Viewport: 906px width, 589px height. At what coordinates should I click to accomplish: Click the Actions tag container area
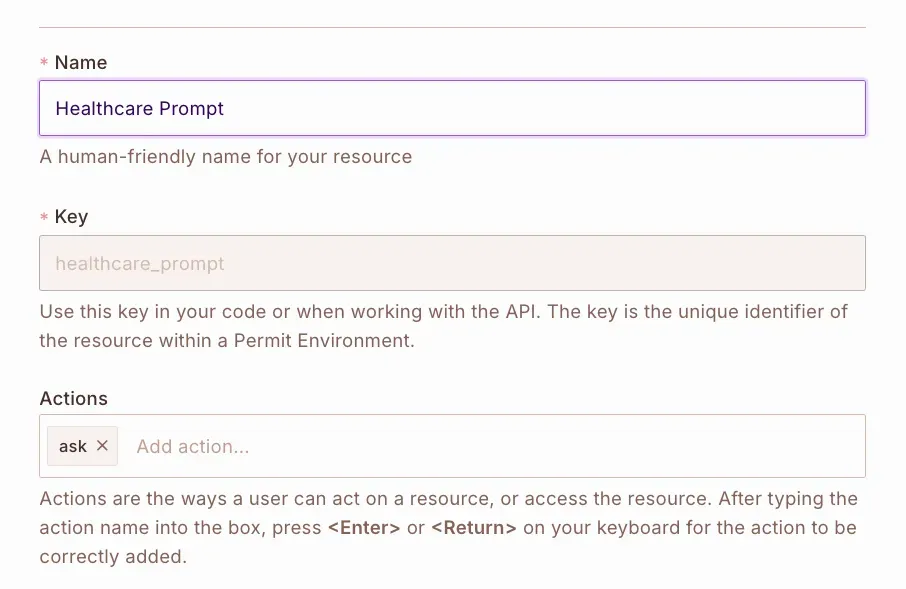[x=450, y=446]
